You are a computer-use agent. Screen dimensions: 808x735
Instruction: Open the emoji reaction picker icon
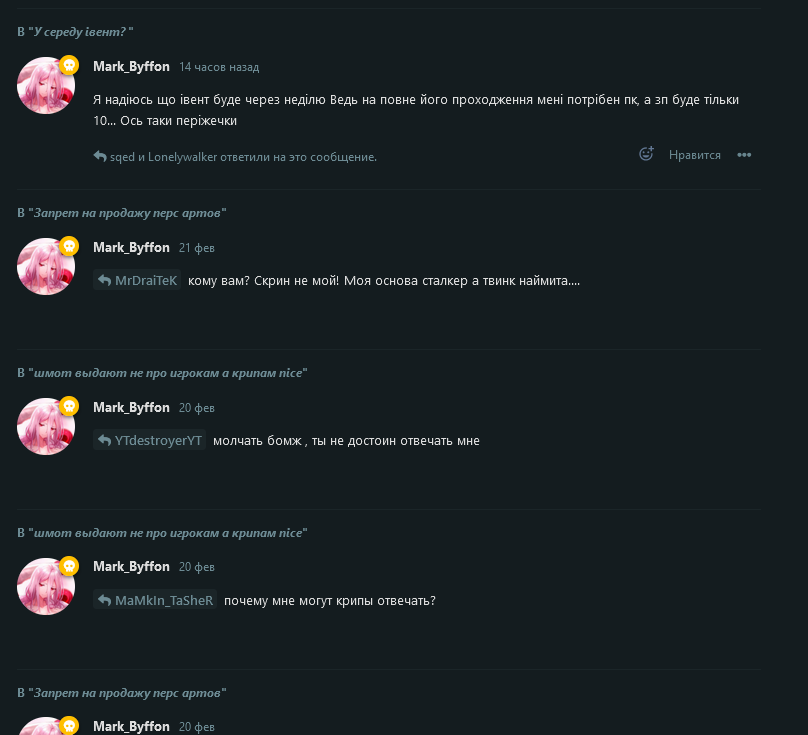point(646,154)
